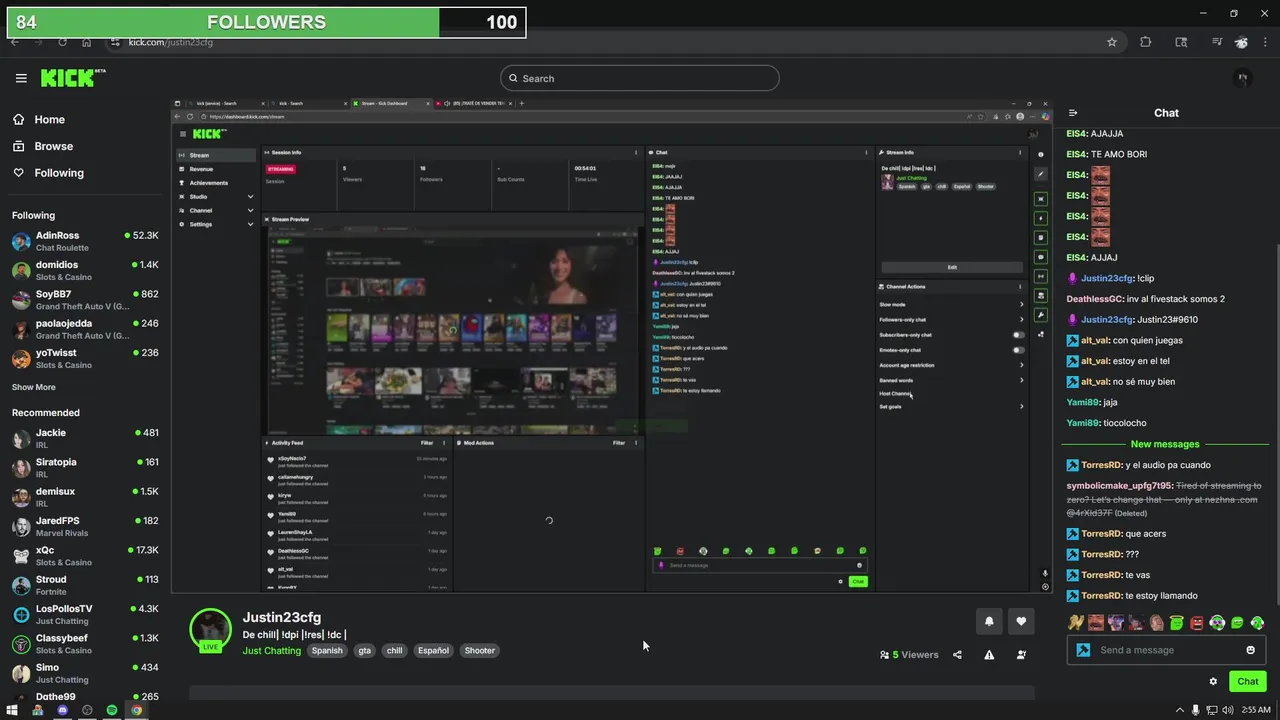Click Jackie avatar in Recommended list
Screen dimensions: 1280x720
click(21, 439)
